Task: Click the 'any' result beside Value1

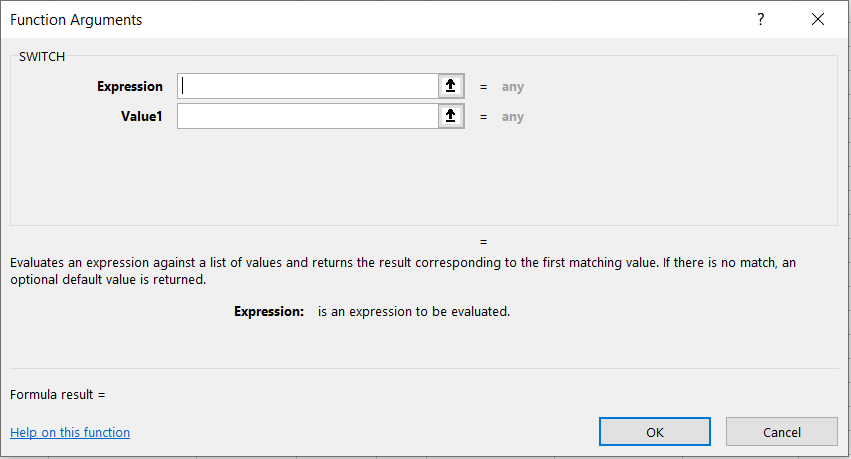Action: pyautogui.click(x=513, y=117)
